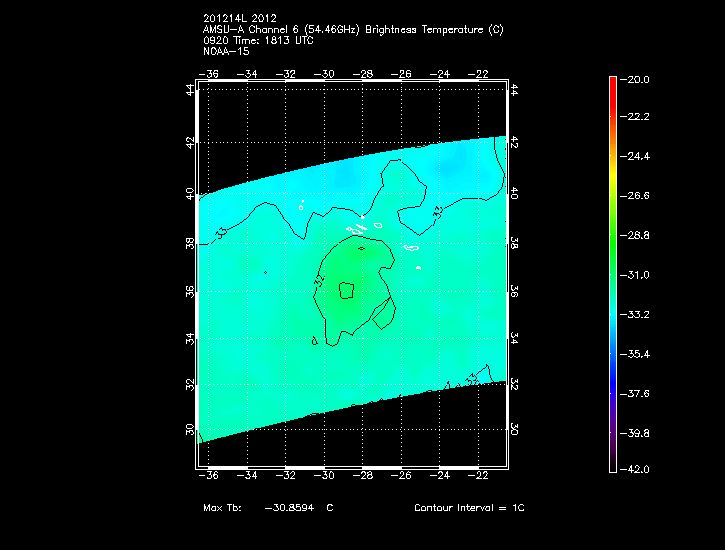The width and height of the screenshot is (725, 550).
Task: Click the -30 longitude label on the top axis
Action: pyautogui.click(x=325, y=74)
